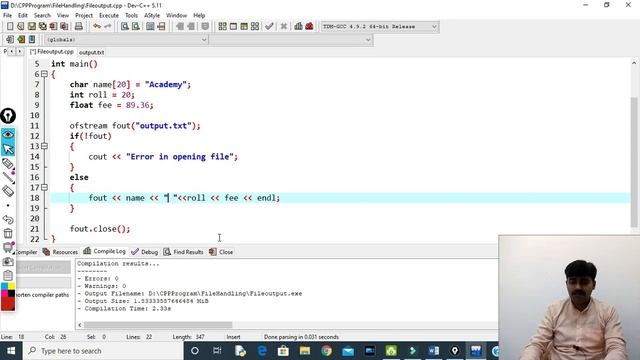Toggle the eye visibility icon in sidebar
640x360 pixels.
[8, 134]
